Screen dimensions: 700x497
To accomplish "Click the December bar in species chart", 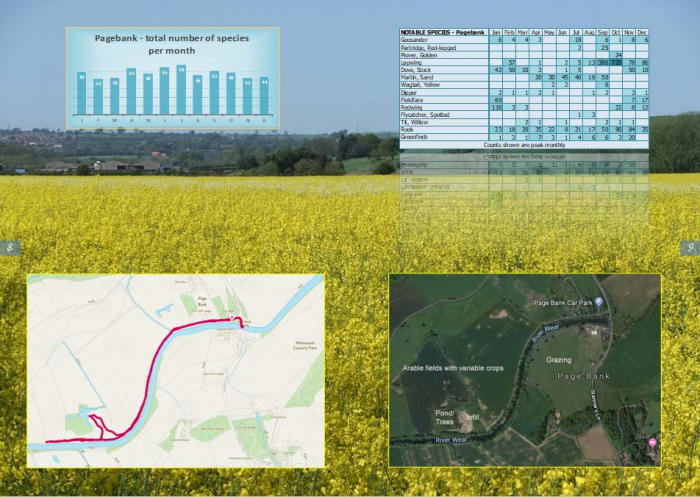I will point(264,95).
